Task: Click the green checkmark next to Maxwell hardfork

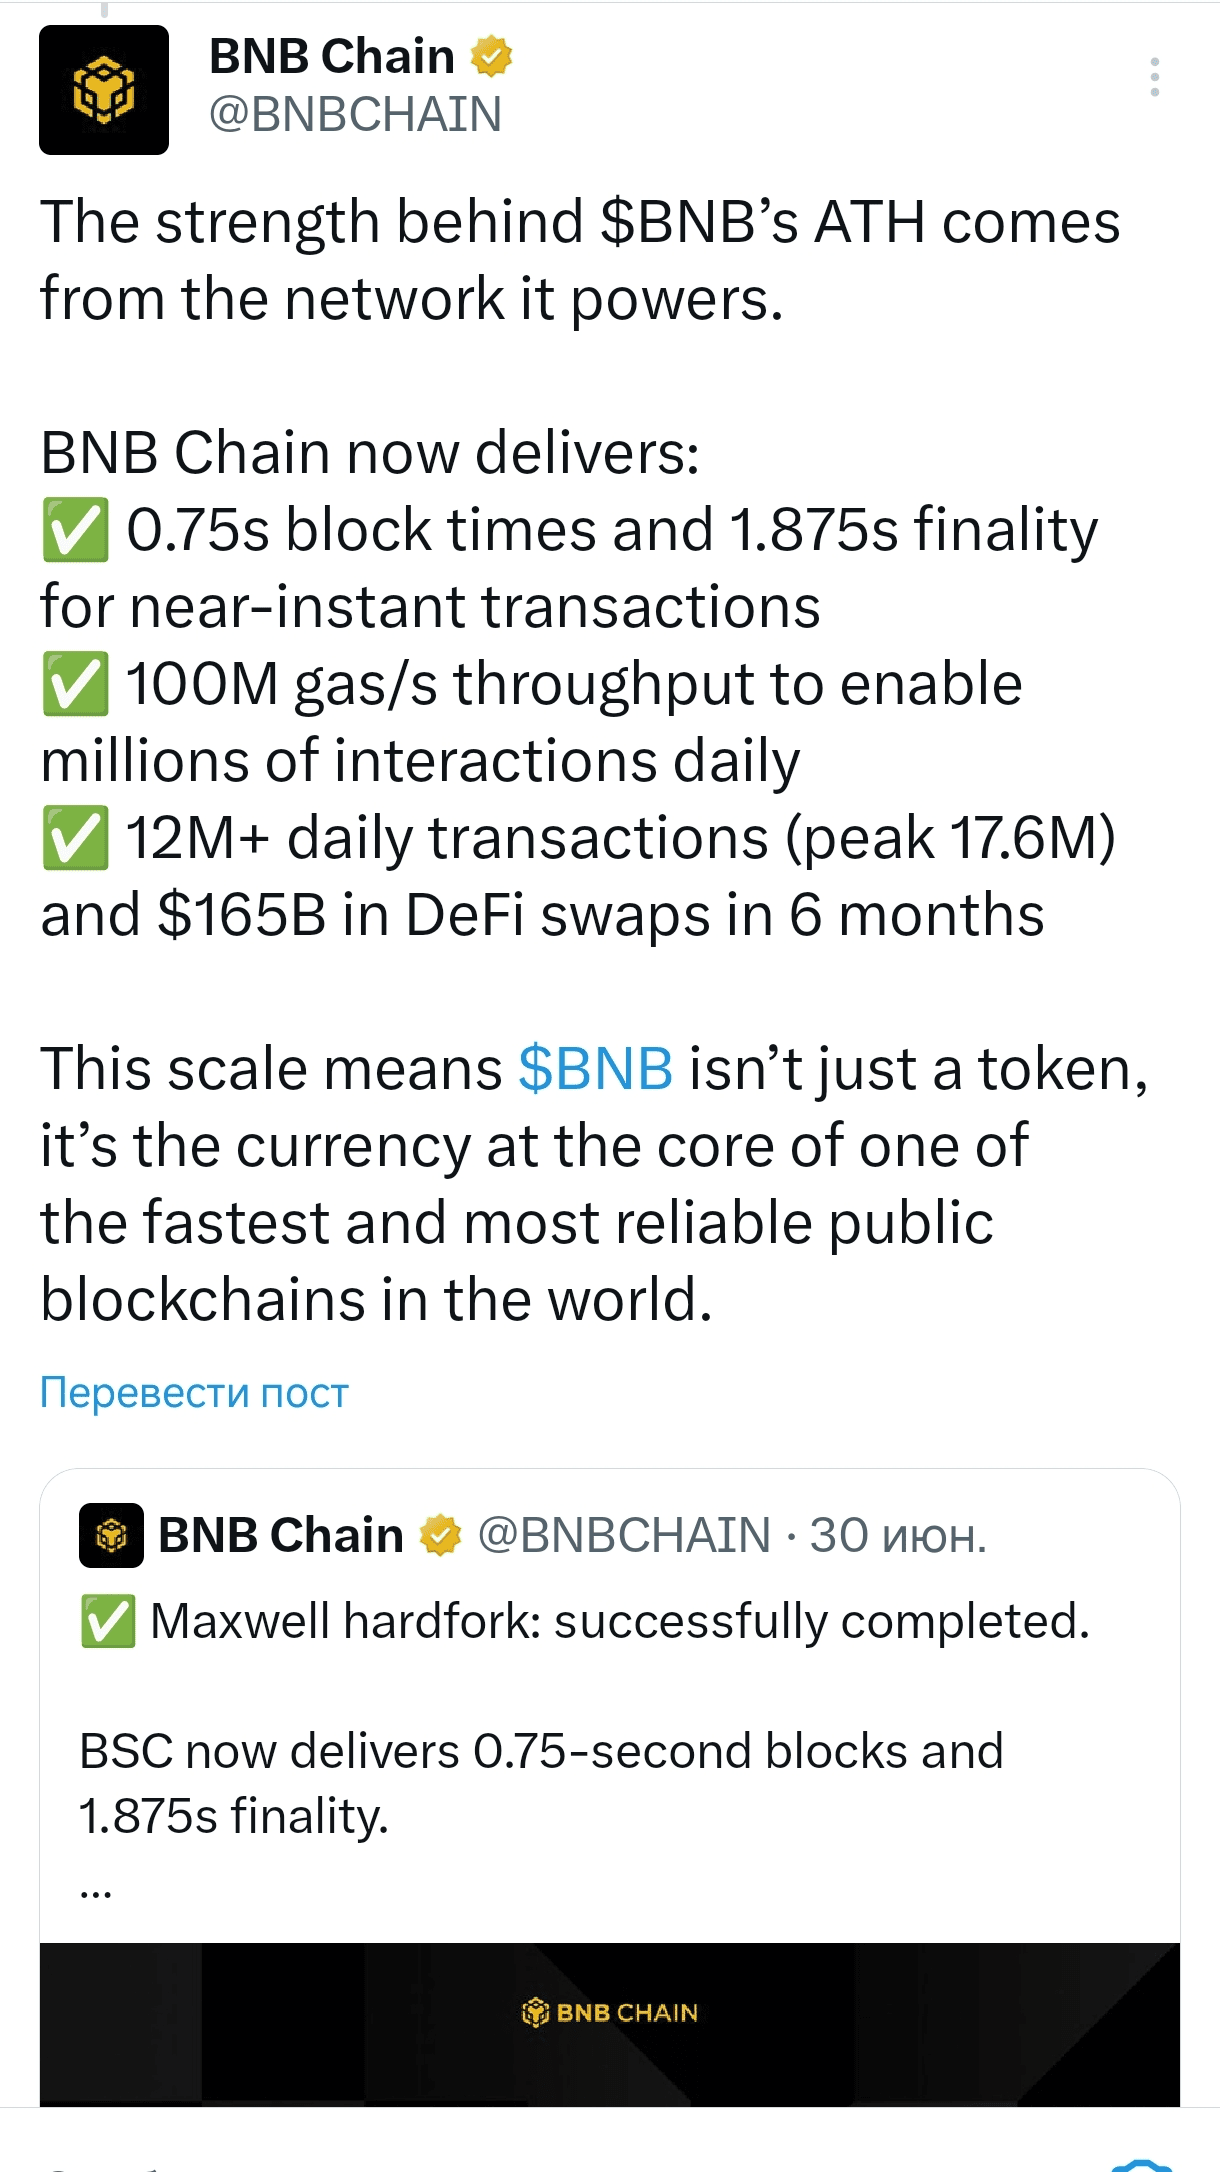Action: 108,1621
